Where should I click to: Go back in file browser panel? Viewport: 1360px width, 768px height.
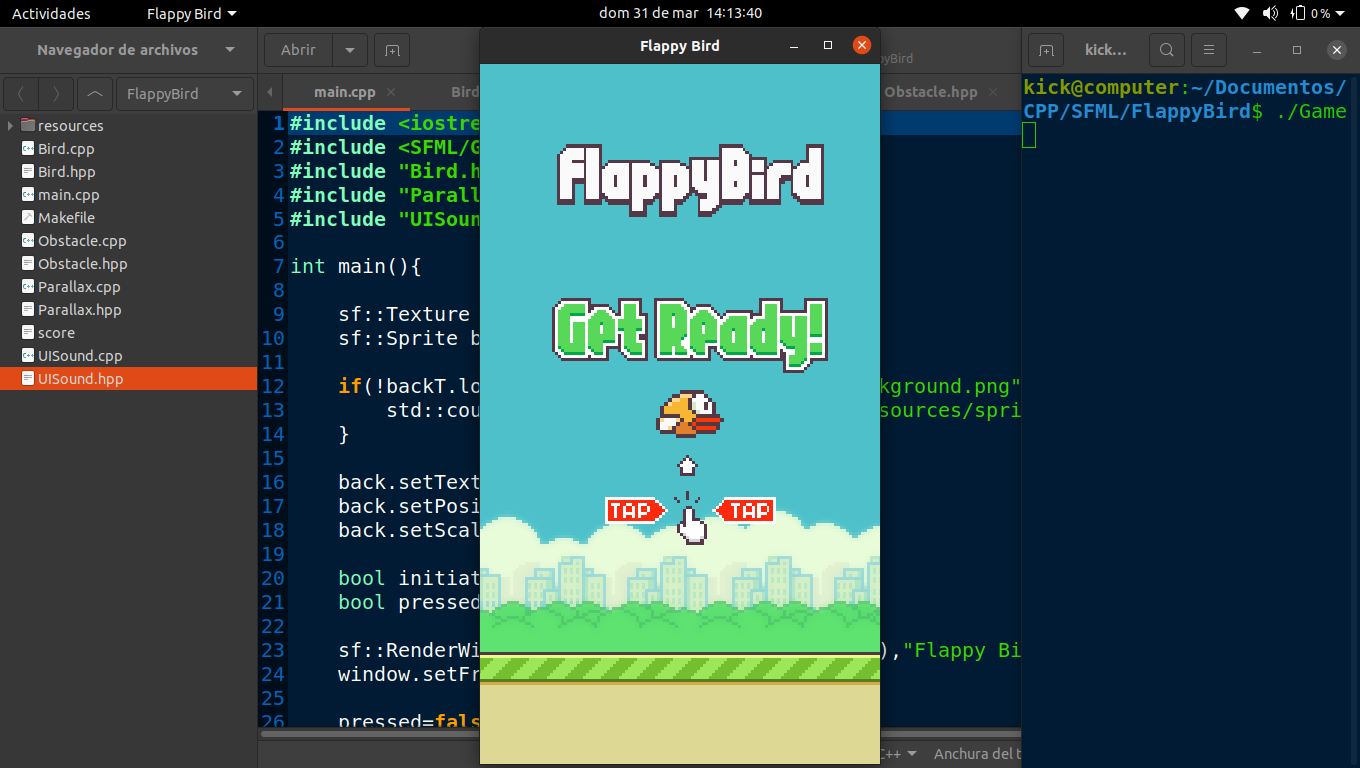(x=21, y=94)
